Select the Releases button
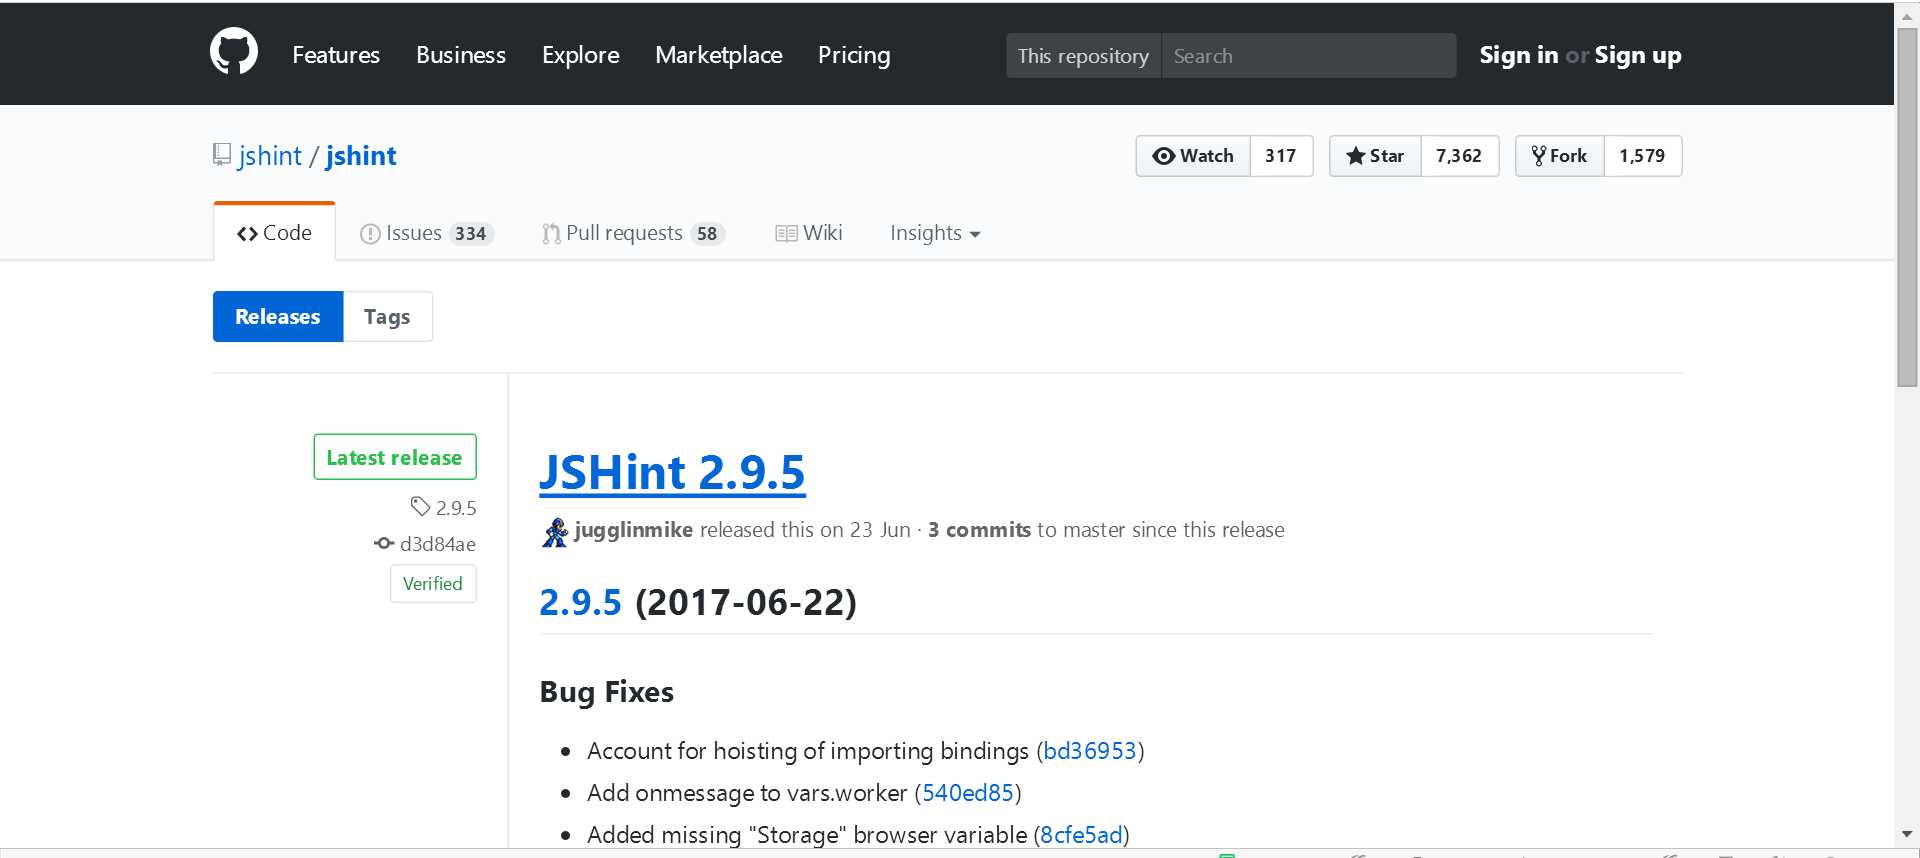This screenshot has width=1920, height=858. tap(278, 317)
